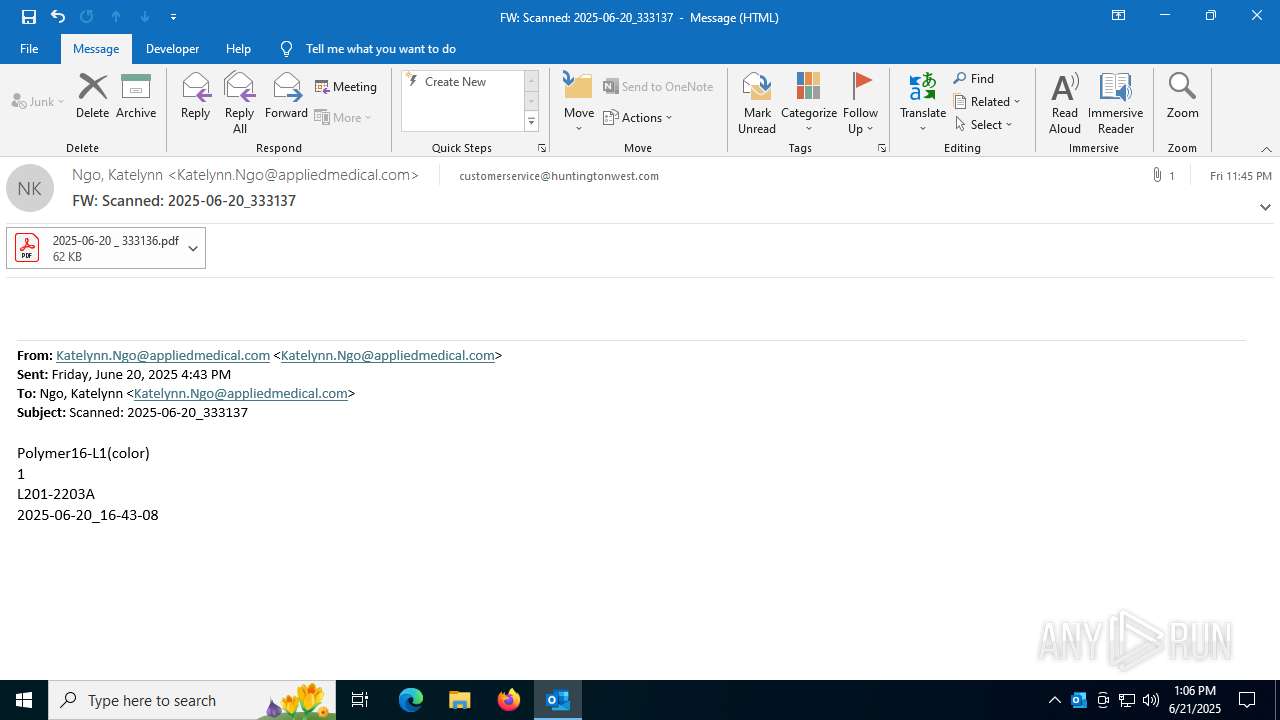Reply All to the message
1280x720 pixels.
tap(239, 102)
